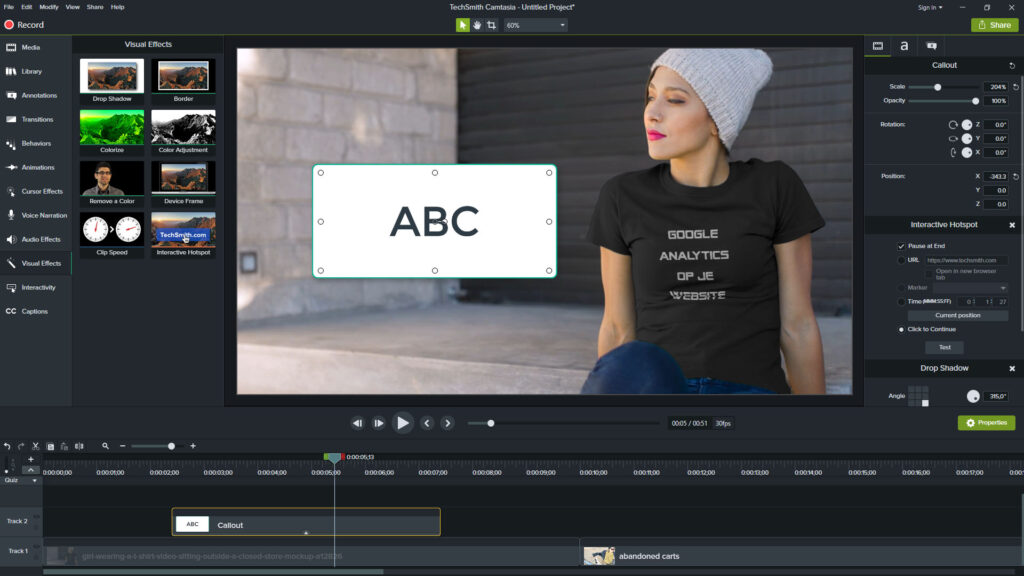Select the Drop Shadow effect thumbnail
The width and height of the screenshot is (1024, 576).
112,76
